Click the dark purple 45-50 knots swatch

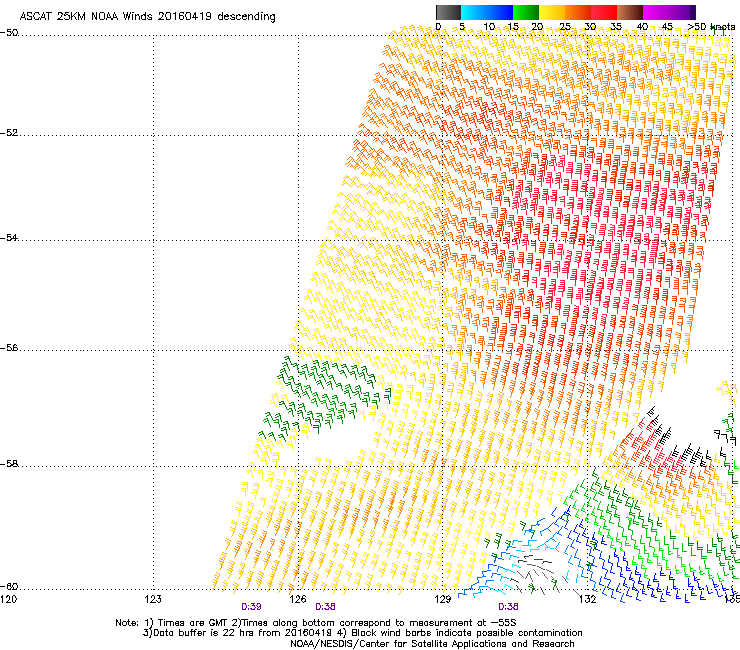(682, 12)
